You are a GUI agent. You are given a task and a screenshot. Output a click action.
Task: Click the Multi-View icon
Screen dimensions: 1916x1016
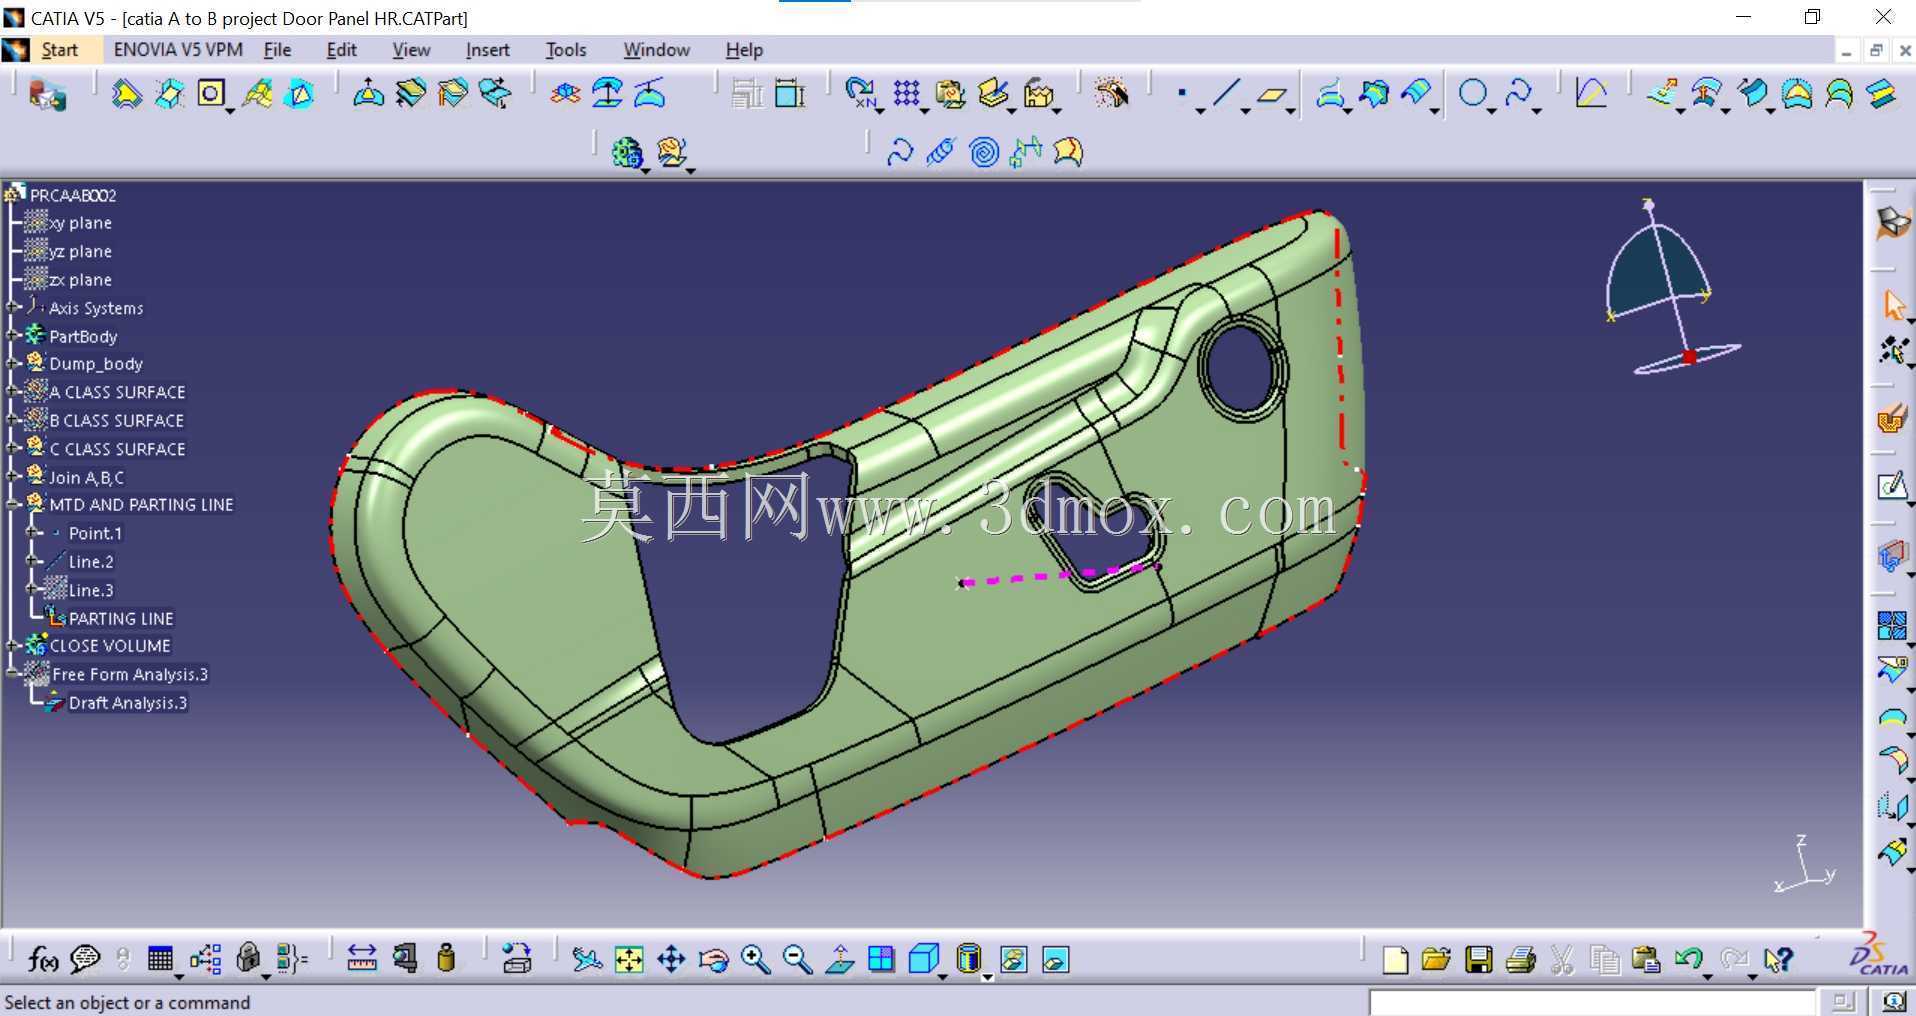coord(881,960)
